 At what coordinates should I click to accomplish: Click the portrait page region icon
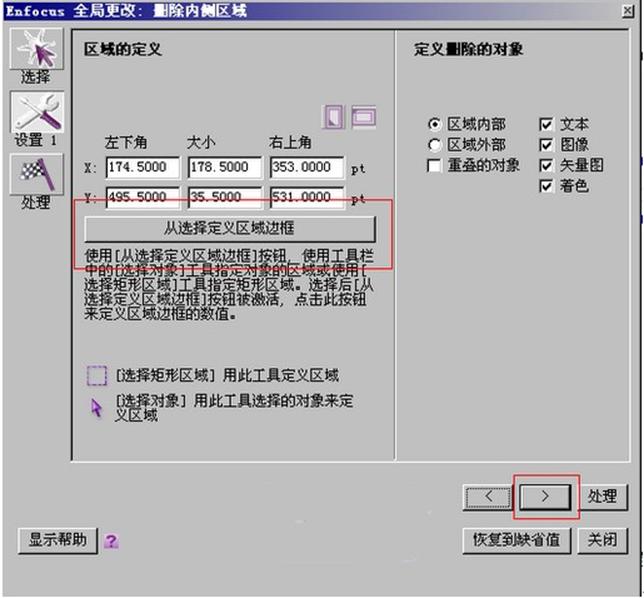[x=333, y=117]
